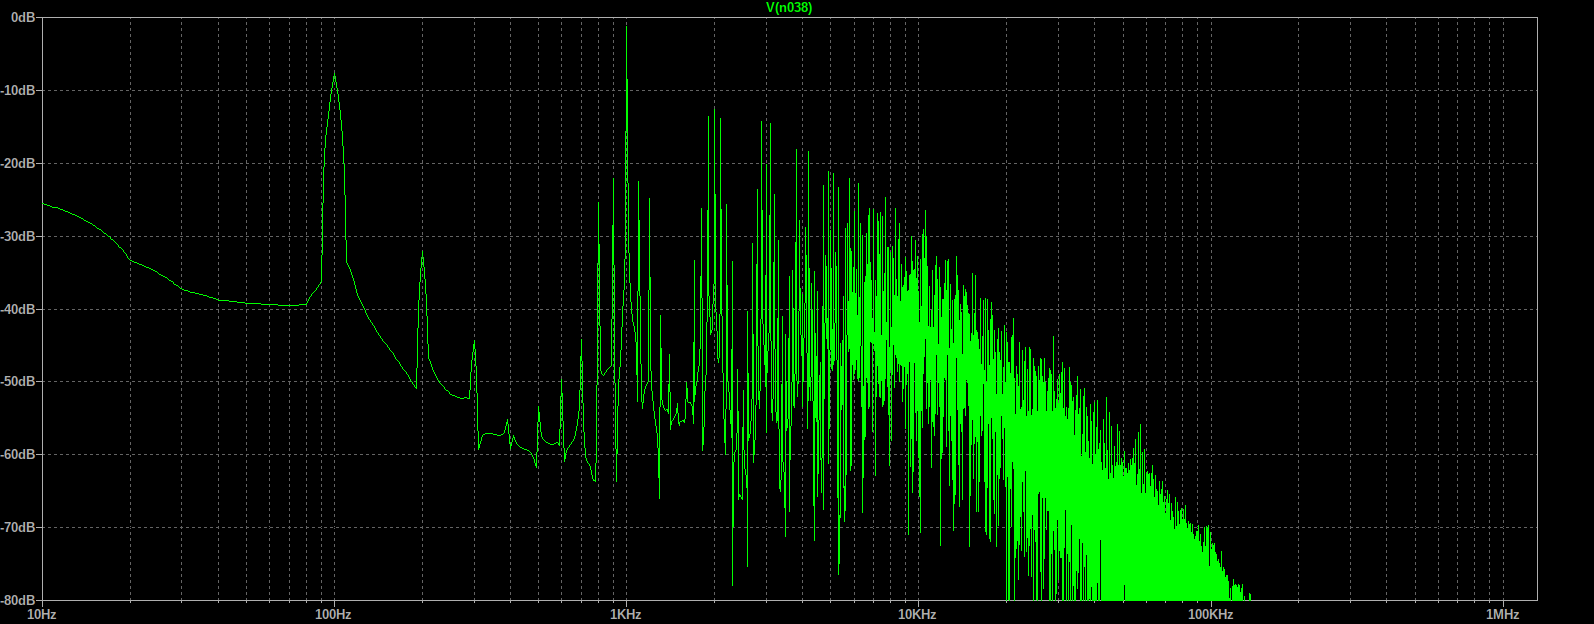Click the 100Hz spectral peak tip
The height and width of the screenshot is (624, 1594).
[334, 73]
